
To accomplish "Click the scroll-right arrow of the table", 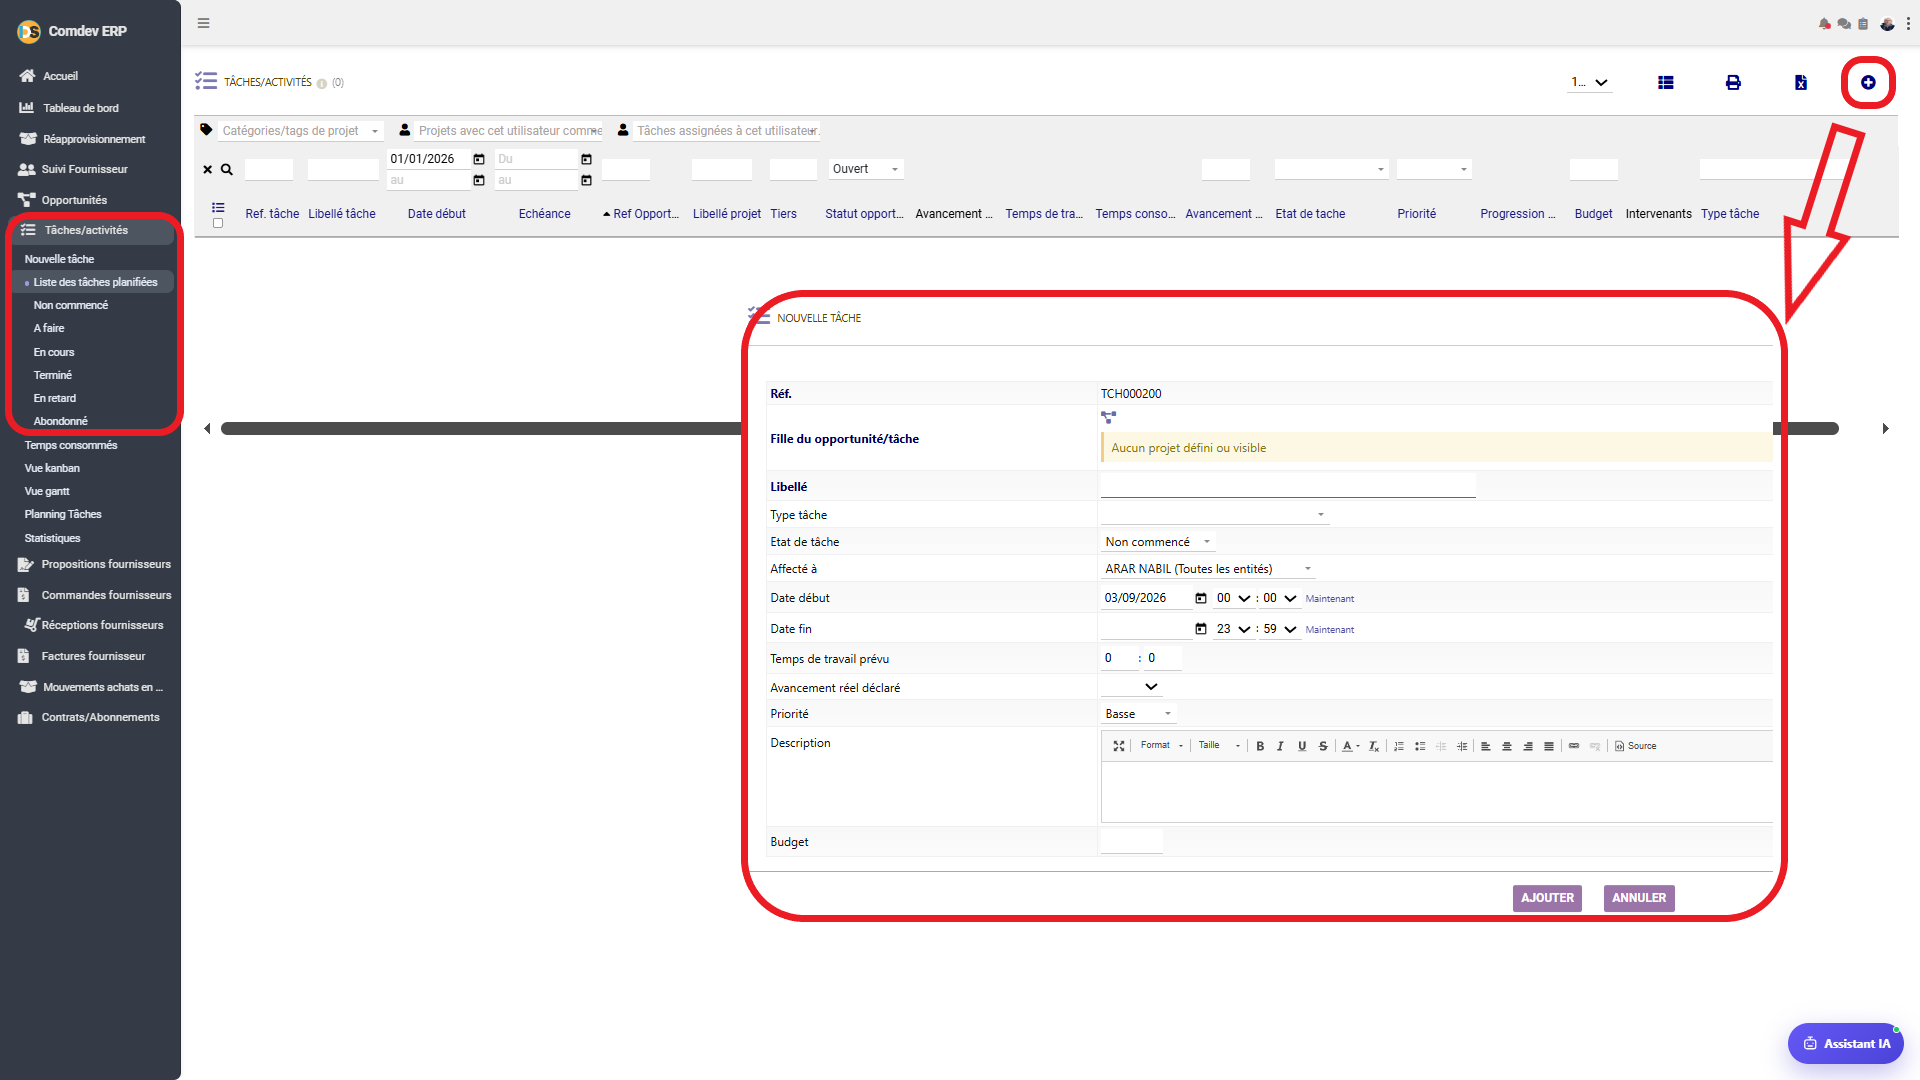I will (x=1886, y=428).
